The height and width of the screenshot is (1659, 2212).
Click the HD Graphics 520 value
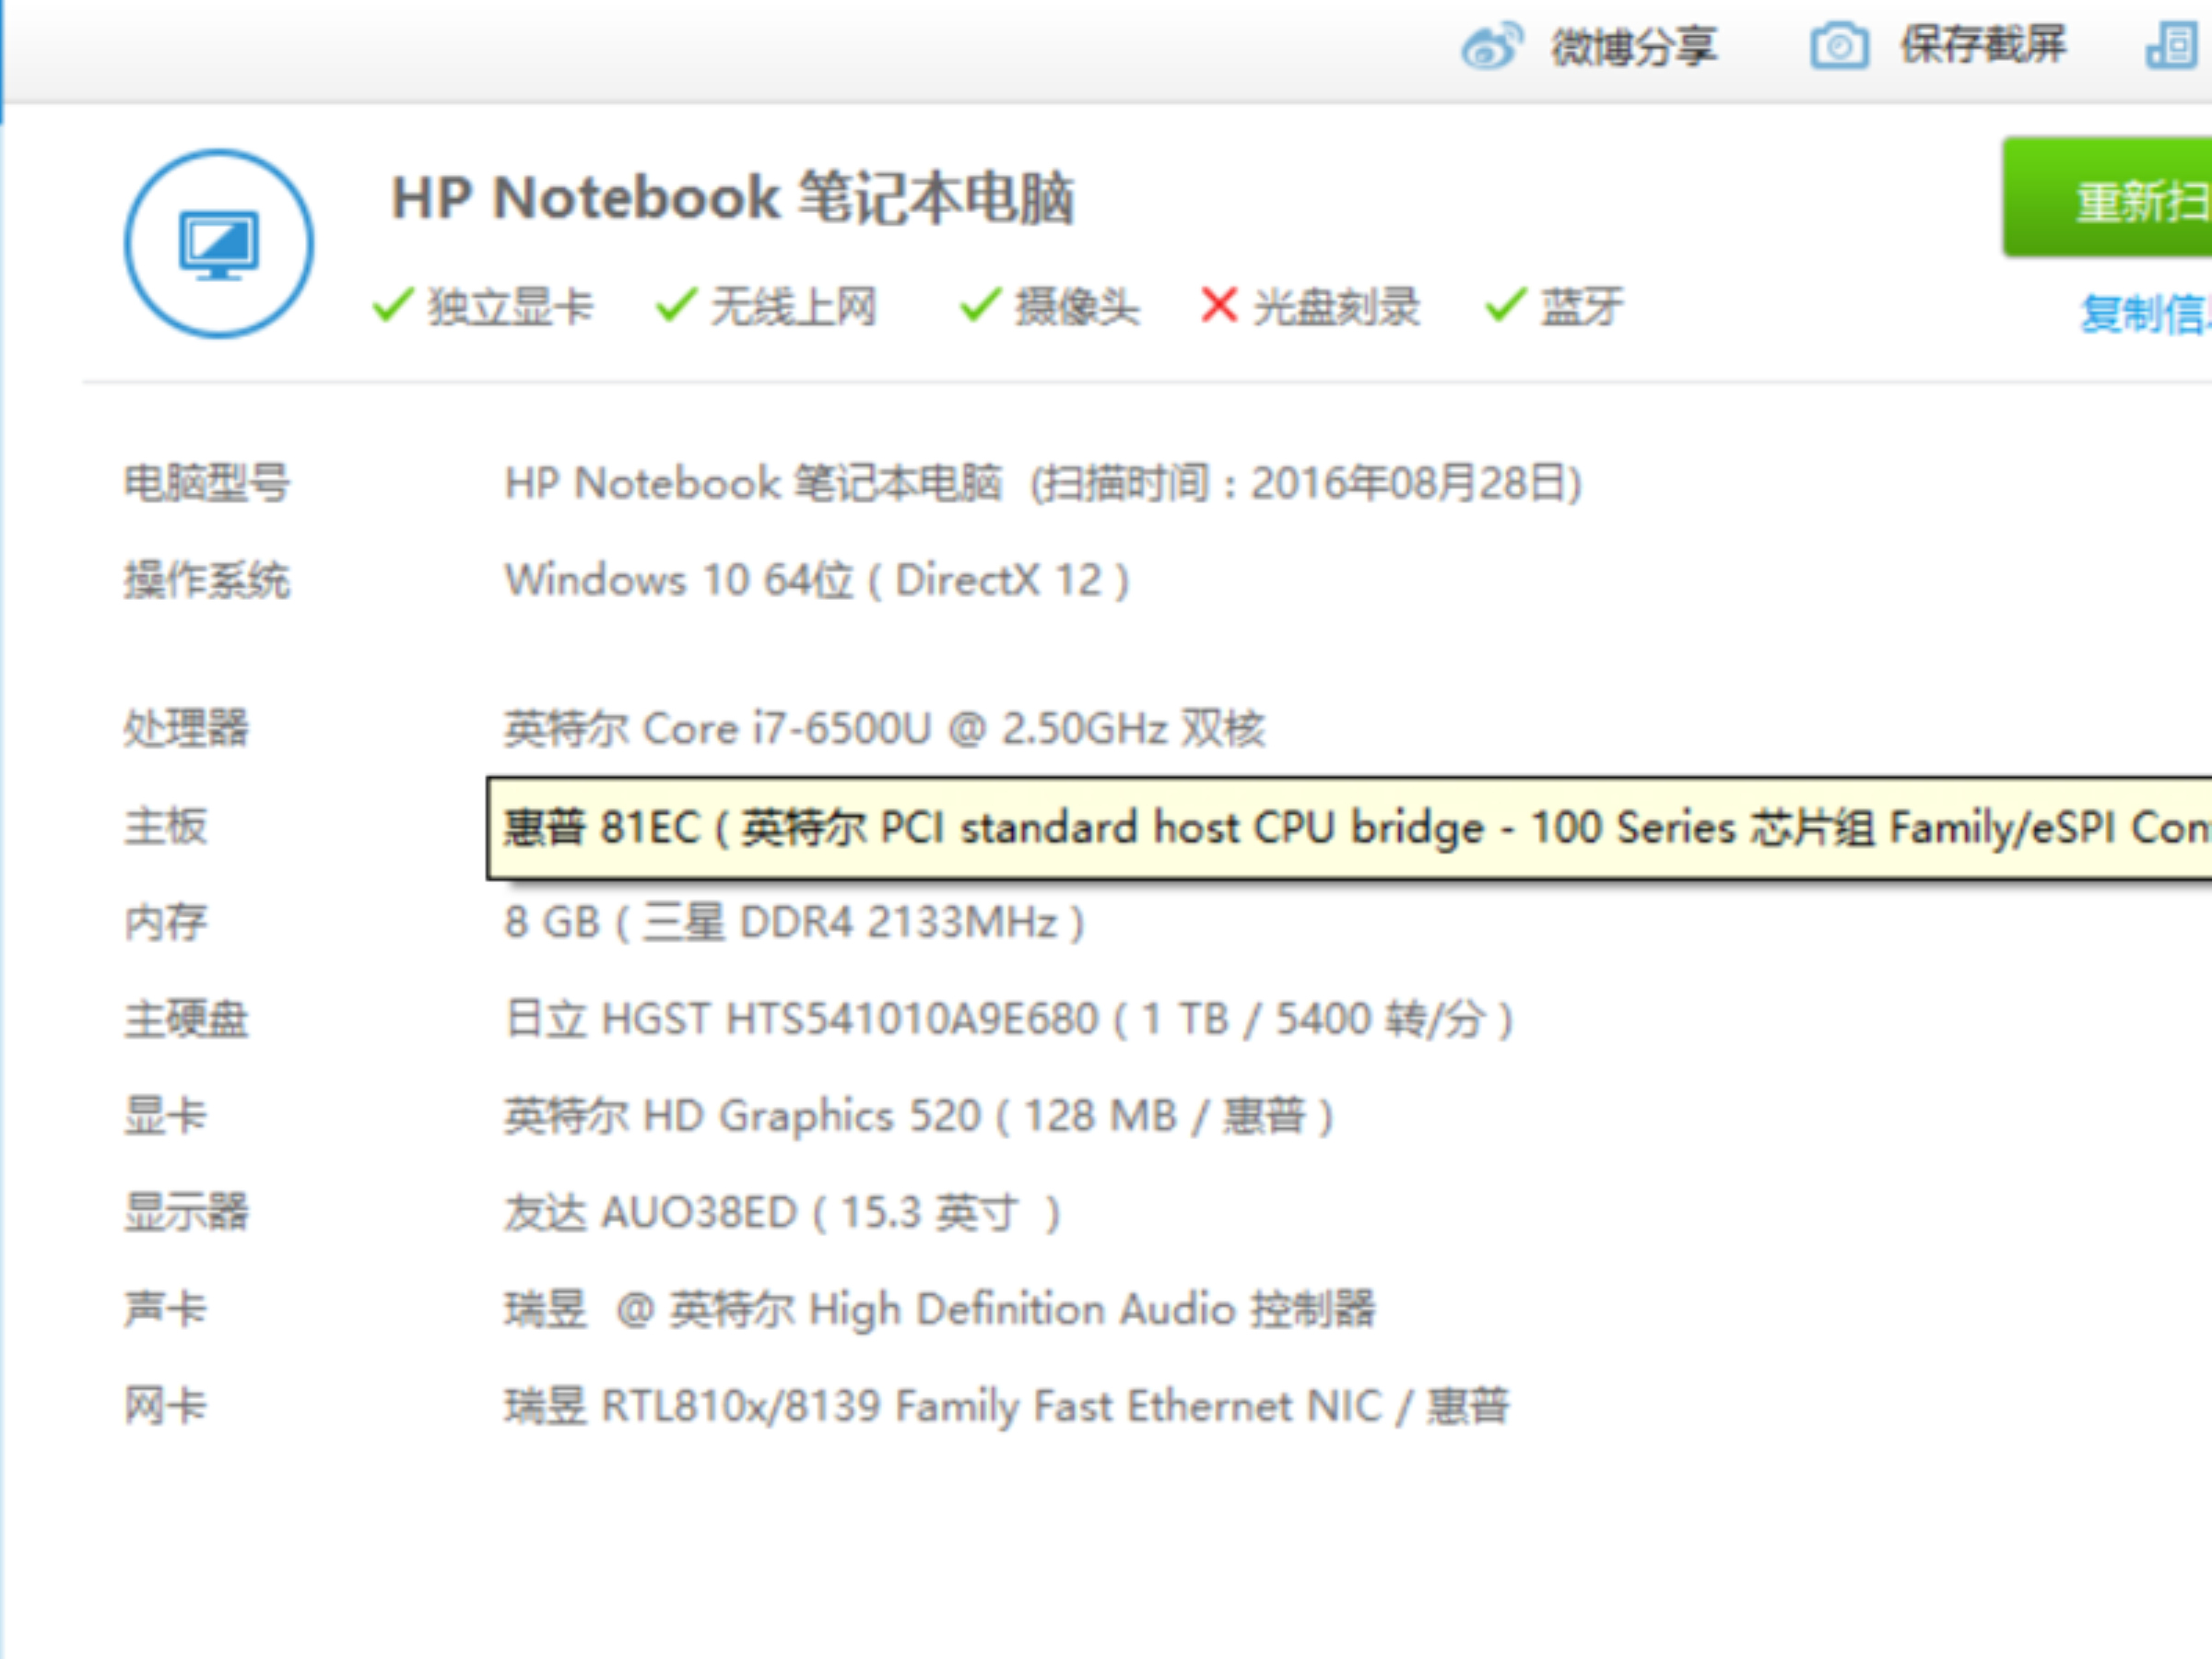(x=919, y=1116)
